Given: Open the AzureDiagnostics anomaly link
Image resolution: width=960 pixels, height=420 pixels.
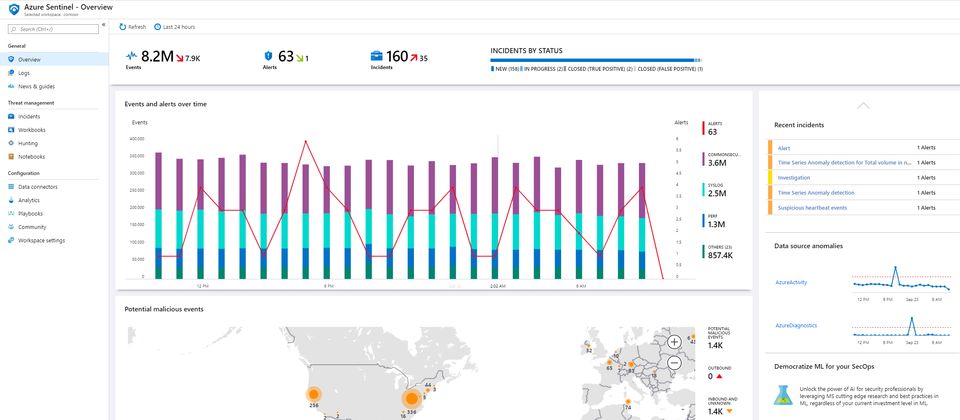Looking at the screenshot, I should pos(796,326).
